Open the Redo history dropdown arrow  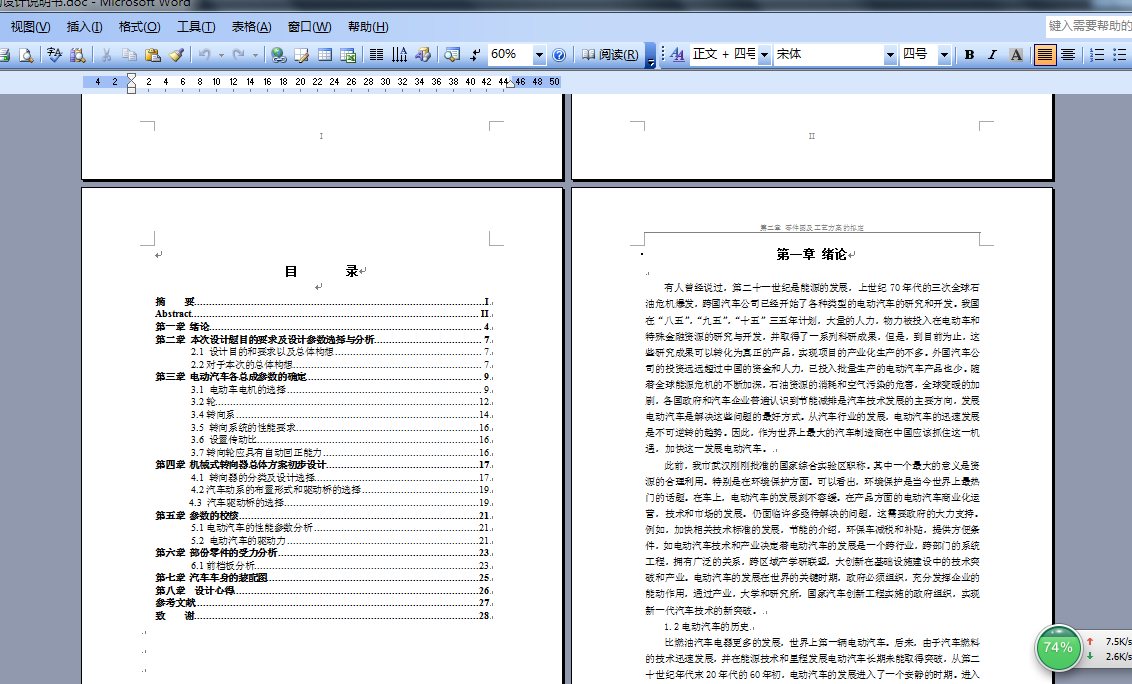[255, 55]
